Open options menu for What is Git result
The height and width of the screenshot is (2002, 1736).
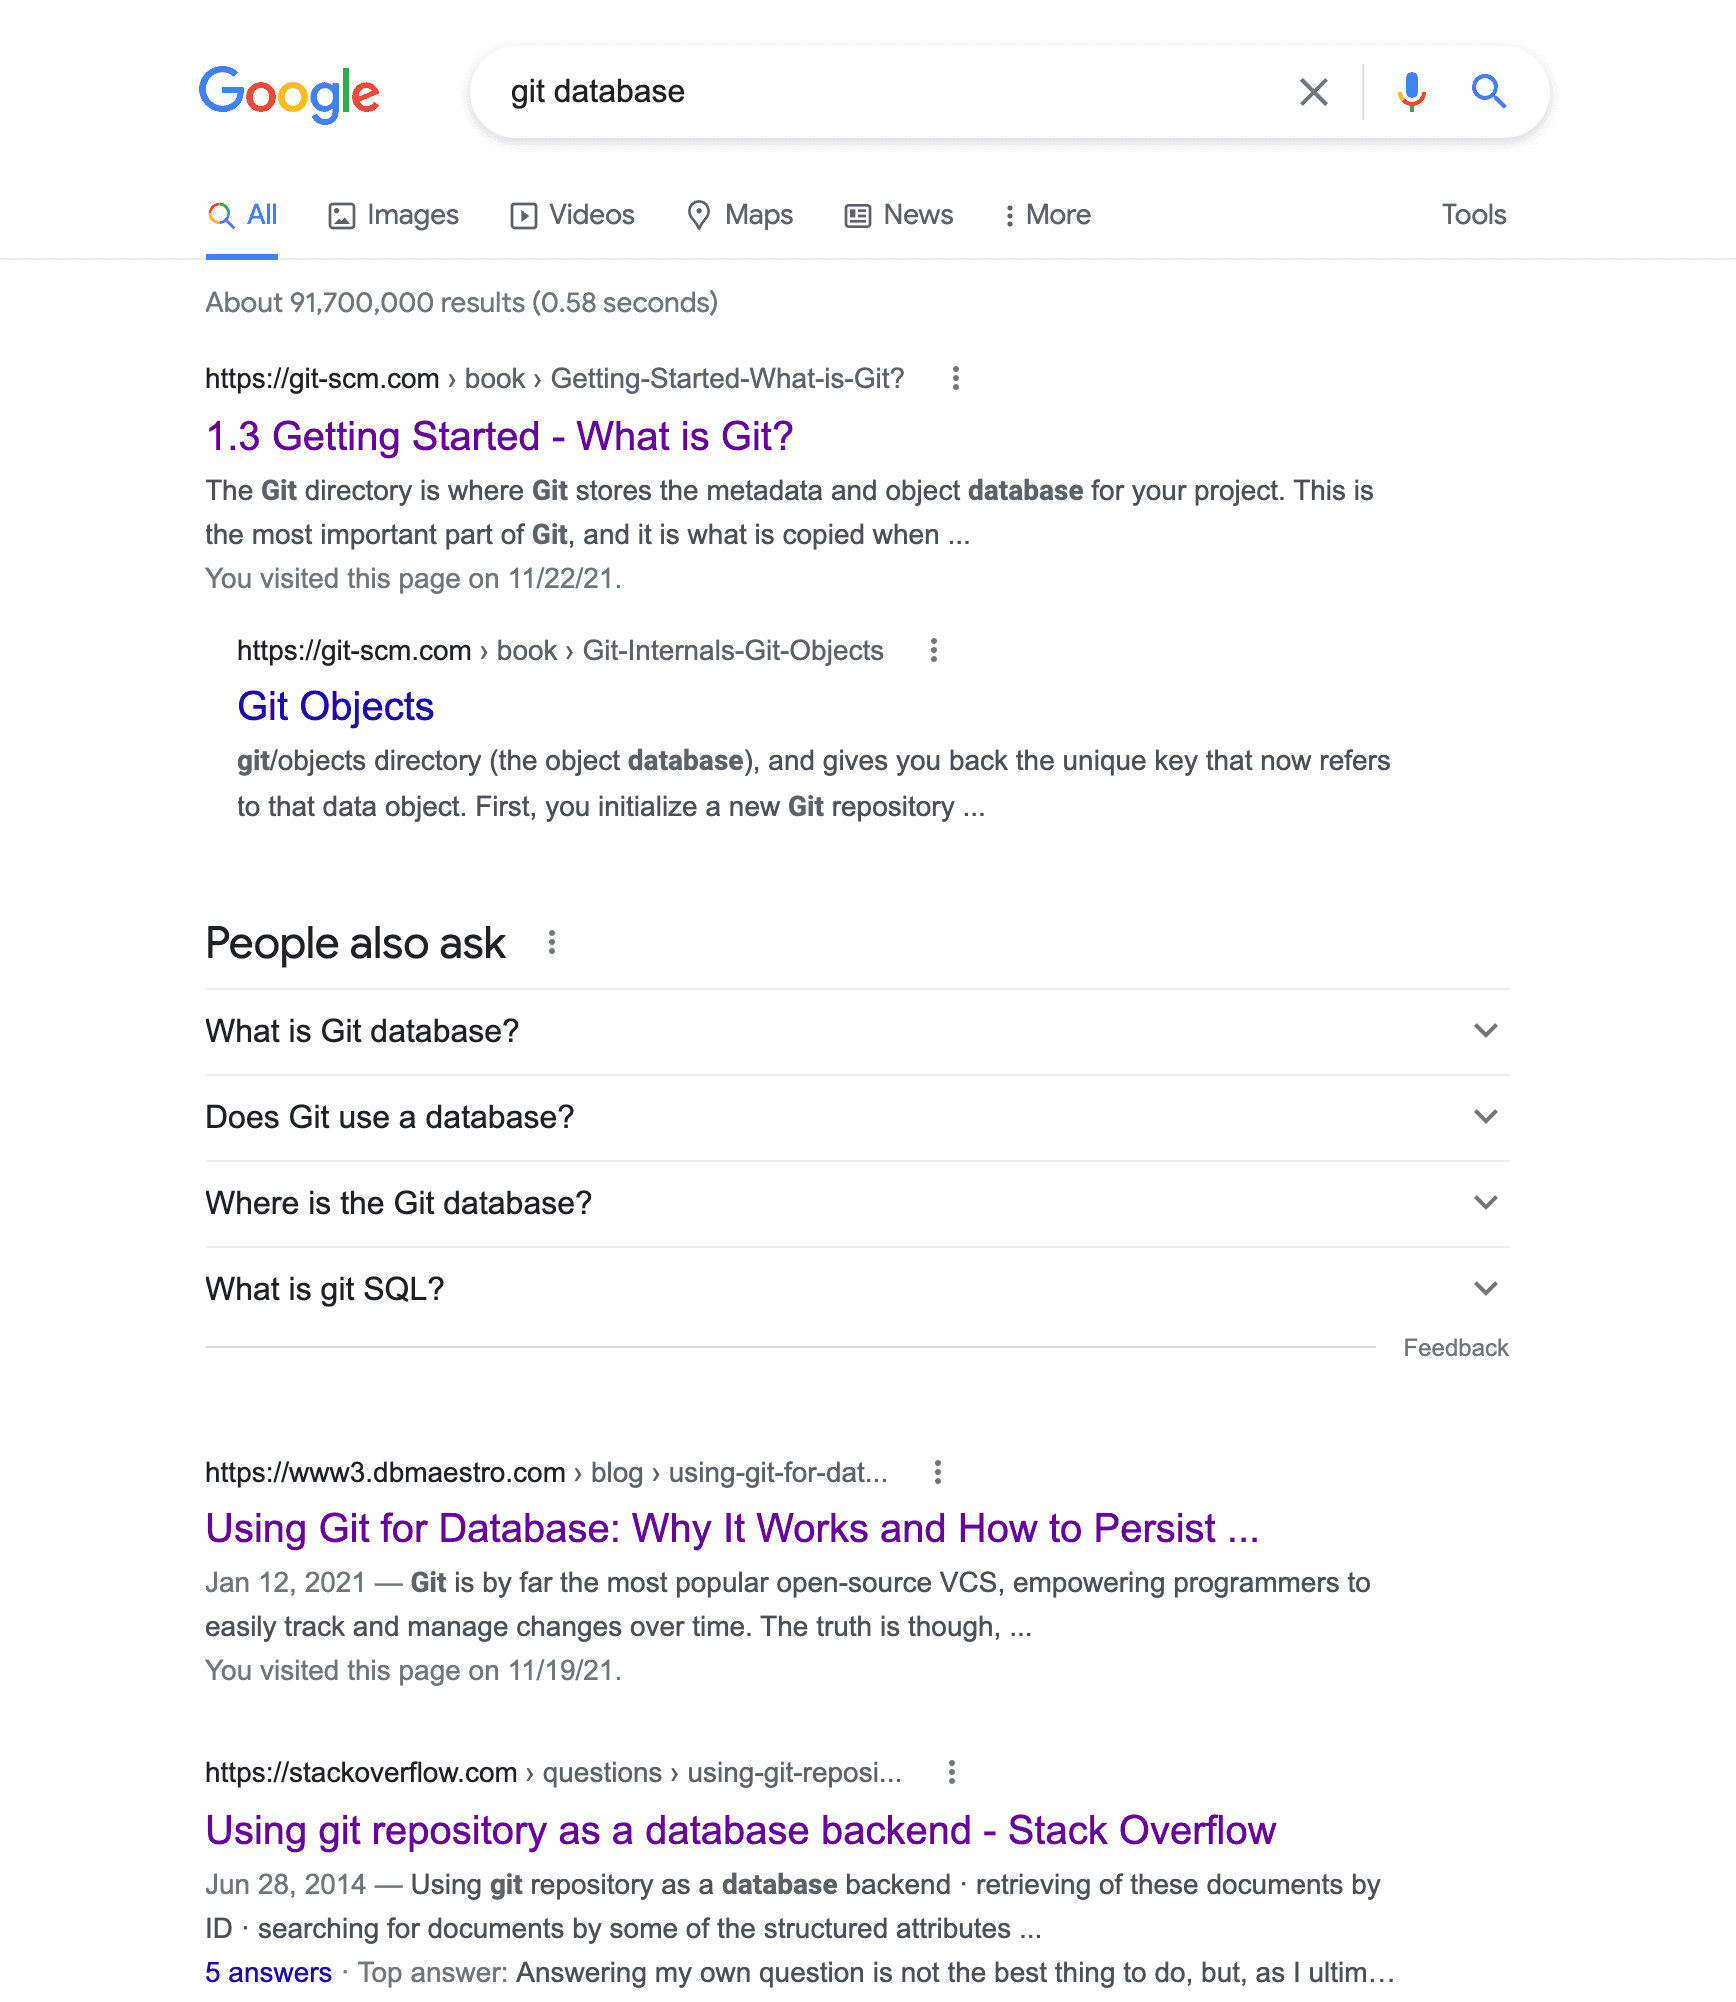click(955, 378)
